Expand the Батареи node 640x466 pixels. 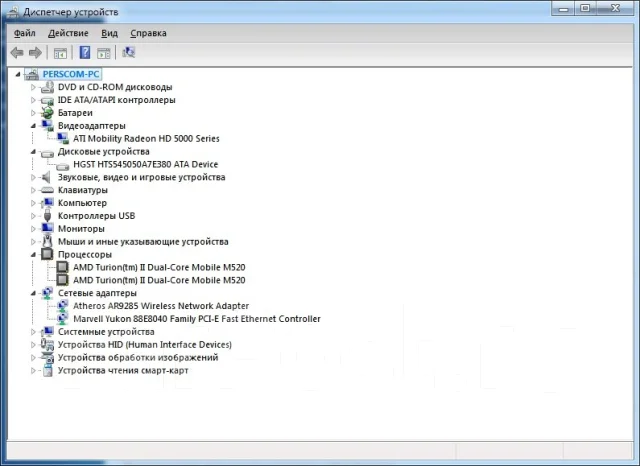(x=33, y=113)
